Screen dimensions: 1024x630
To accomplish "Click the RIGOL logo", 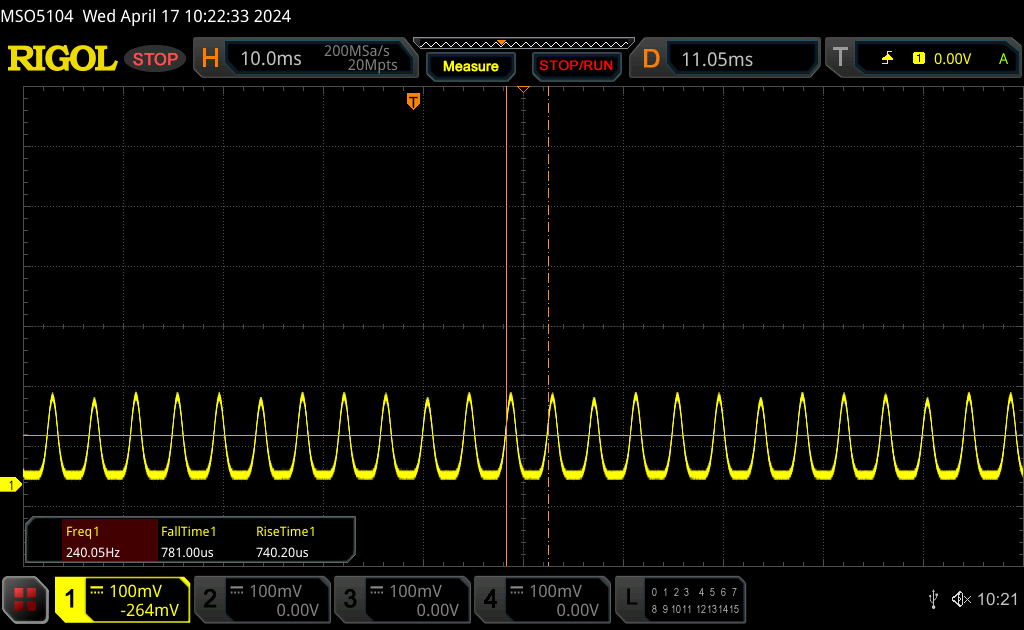I will [x=62, y=59].
